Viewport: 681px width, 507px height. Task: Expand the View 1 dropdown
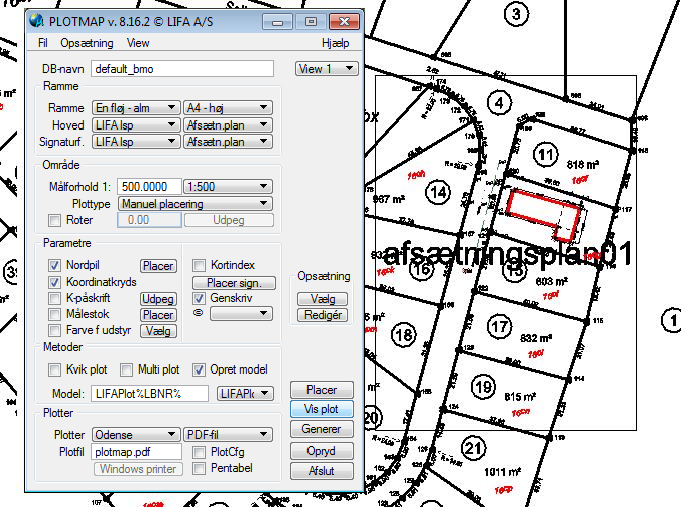pyautogui.click(x=326, y=69)
